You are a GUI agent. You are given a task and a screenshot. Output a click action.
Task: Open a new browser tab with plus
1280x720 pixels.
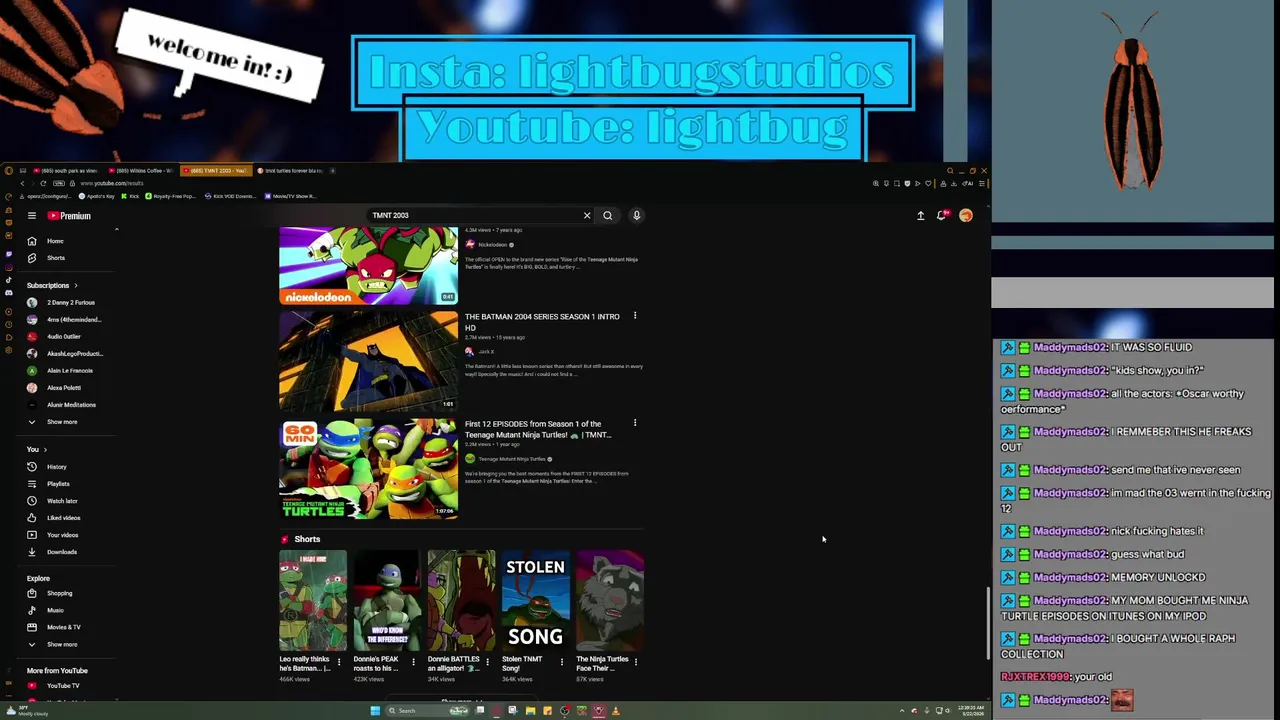[x=332, y=171]
